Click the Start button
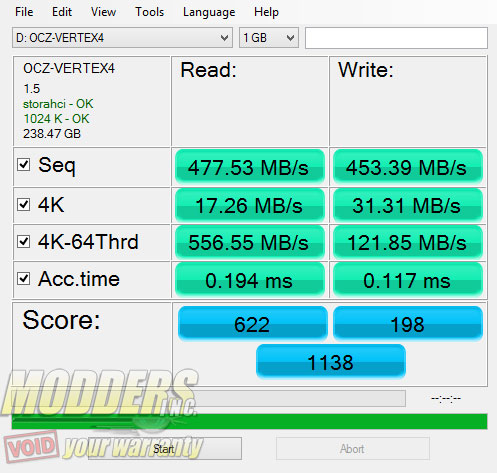 pyautogui.click(x=165, y=449)
